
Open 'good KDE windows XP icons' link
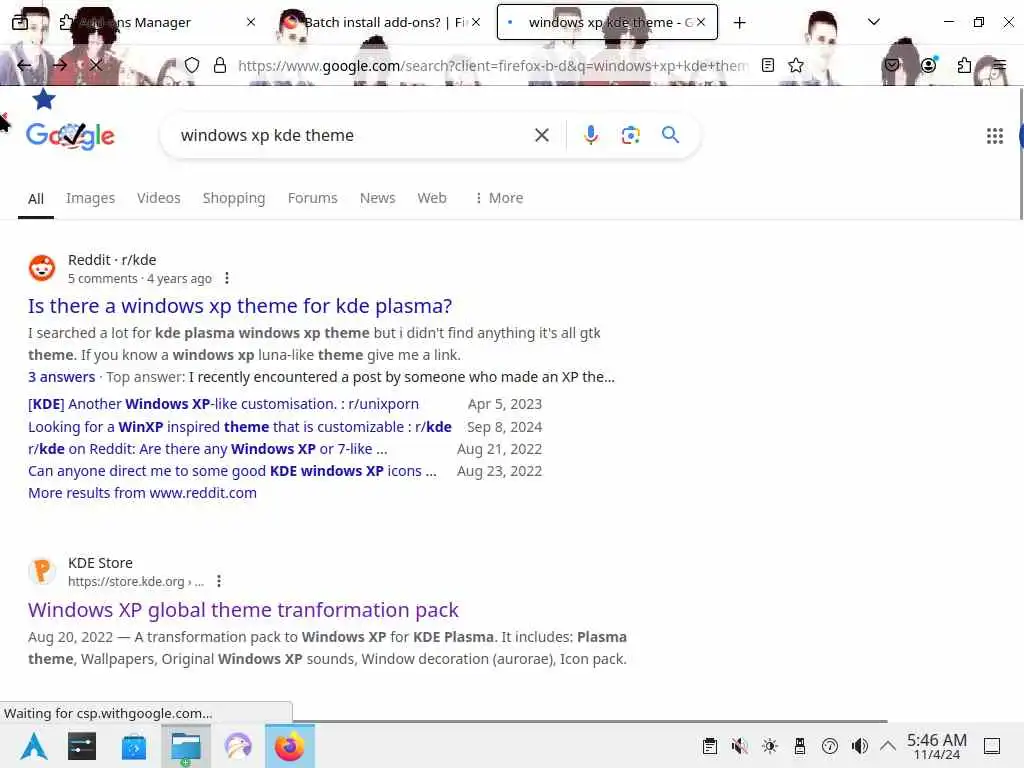tap(232, 472)
